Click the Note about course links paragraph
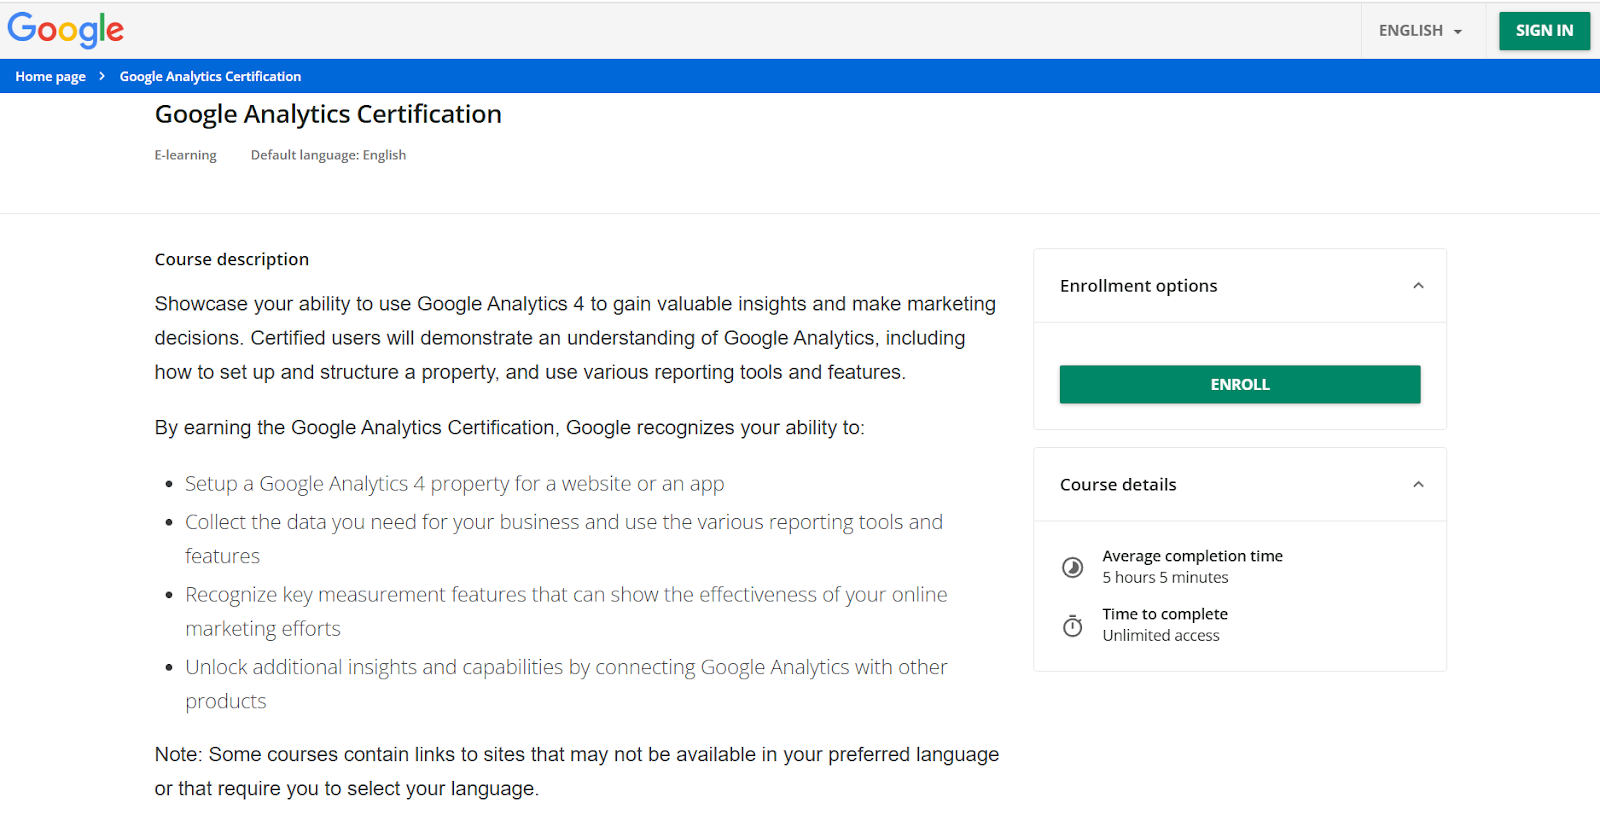 tap(577, 772)
